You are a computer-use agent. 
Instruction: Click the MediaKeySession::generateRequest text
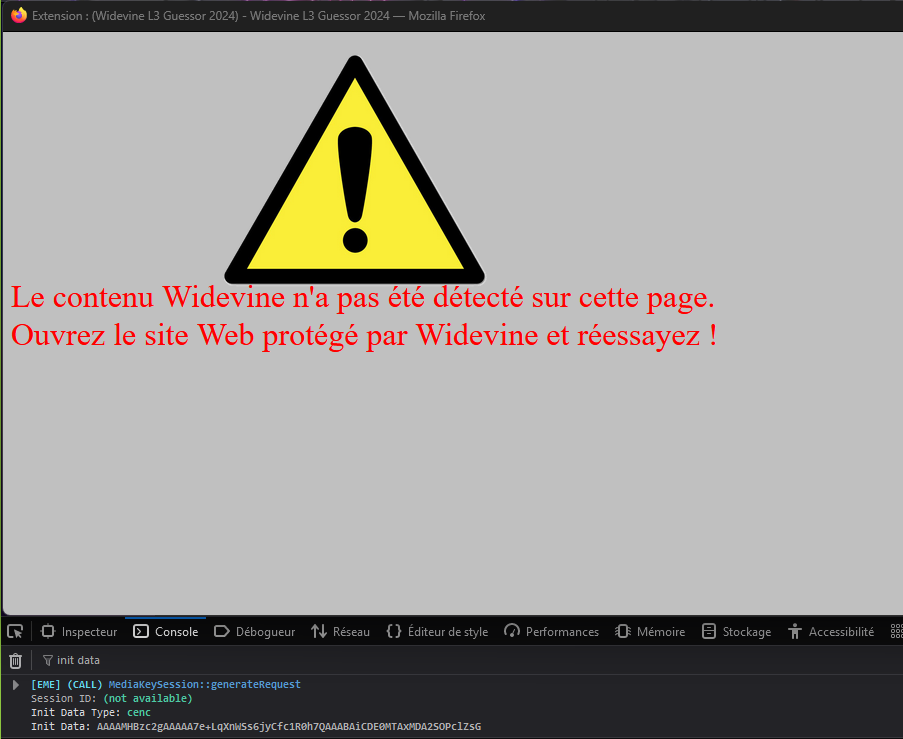(x=204, y=684)
